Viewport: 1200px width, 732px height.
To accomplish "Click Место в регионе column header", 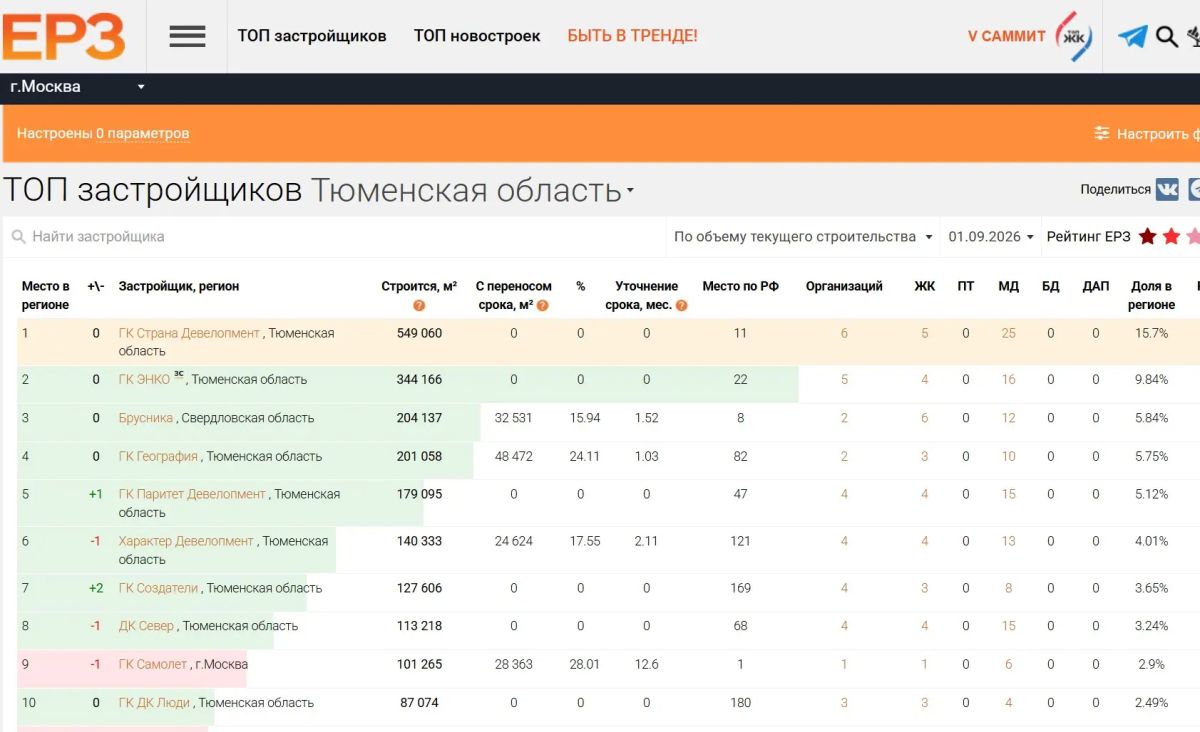I will 46,295.
